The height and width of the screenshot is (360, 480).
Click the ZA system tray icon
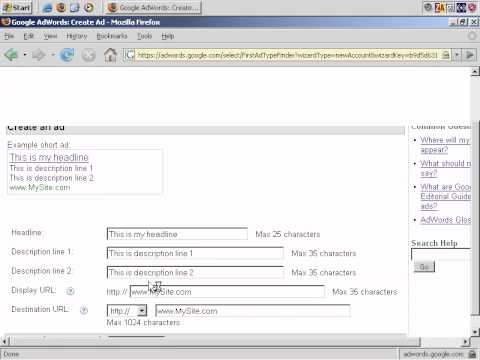click(x=439, y=7)
